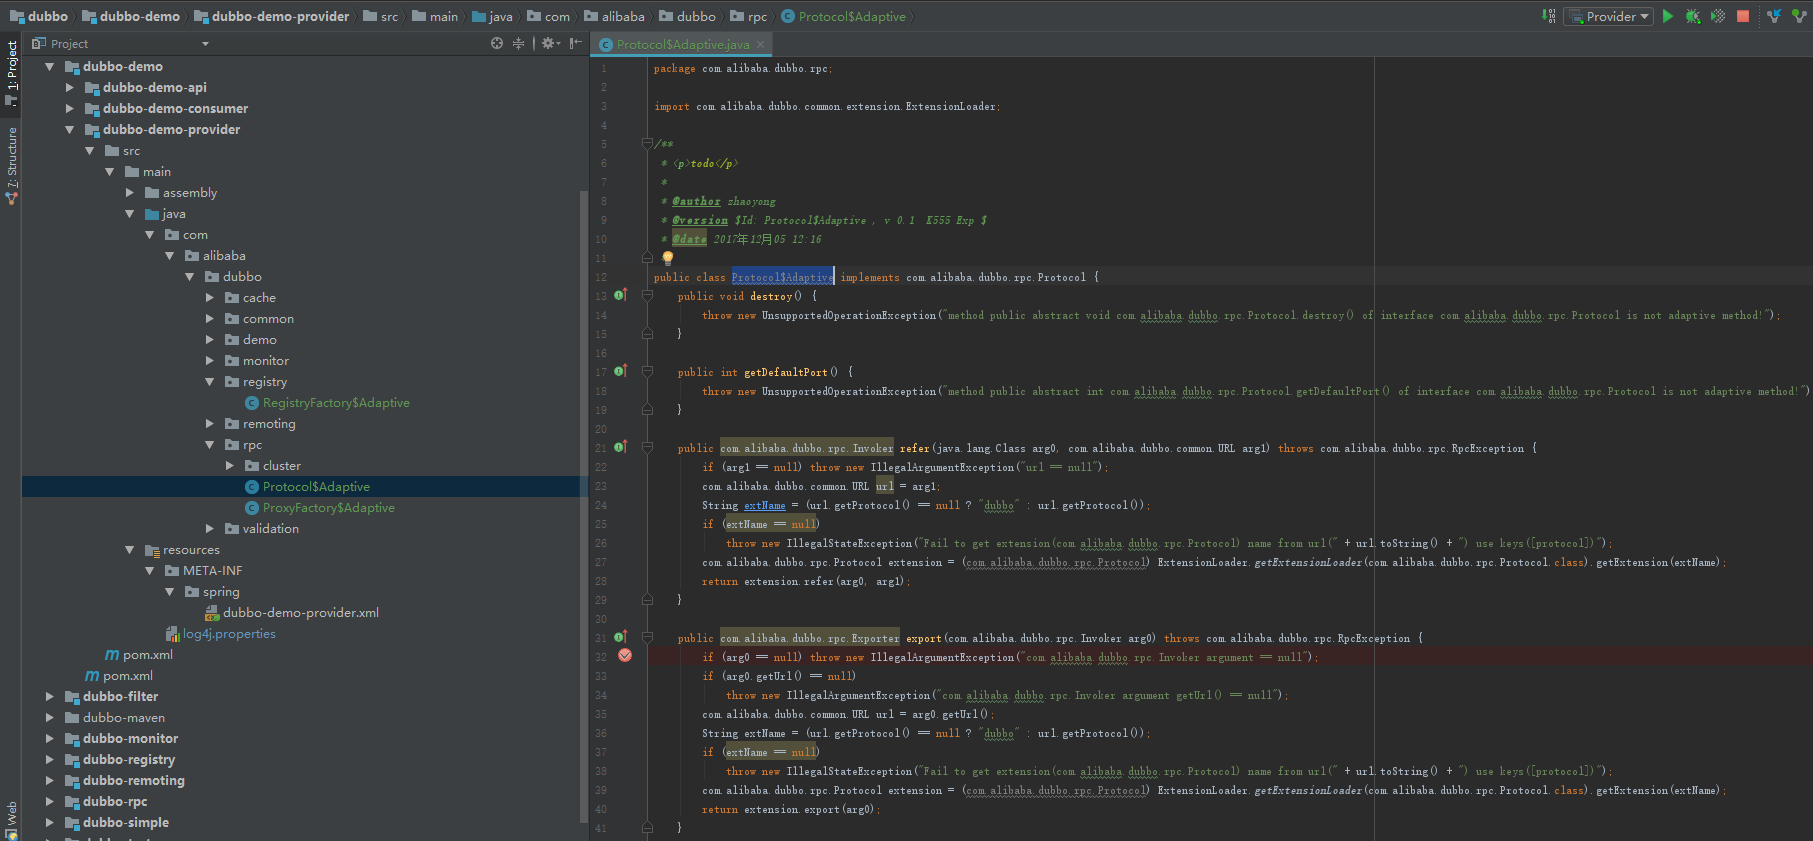The width and height of the screenshot is (1813, 841).
Task: Click the Make Project build icon
Action: (1549, 16)
